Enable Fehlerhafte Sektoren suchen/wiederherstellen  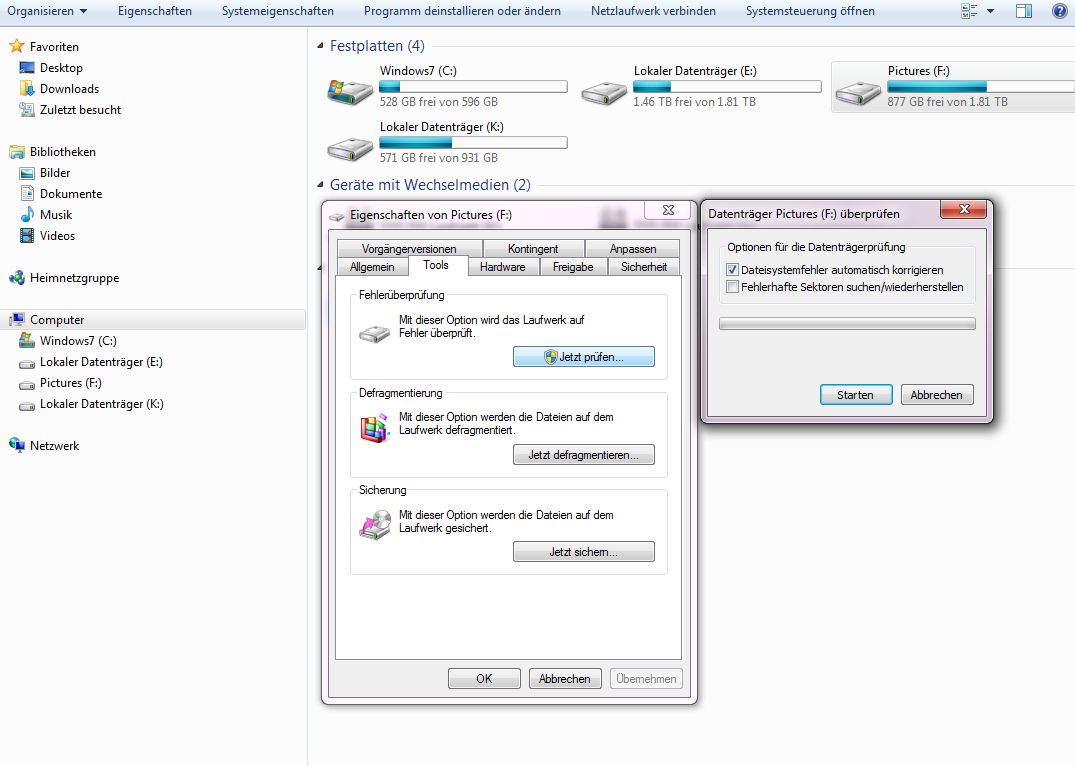pyautogui.click(x=733, y=287)
